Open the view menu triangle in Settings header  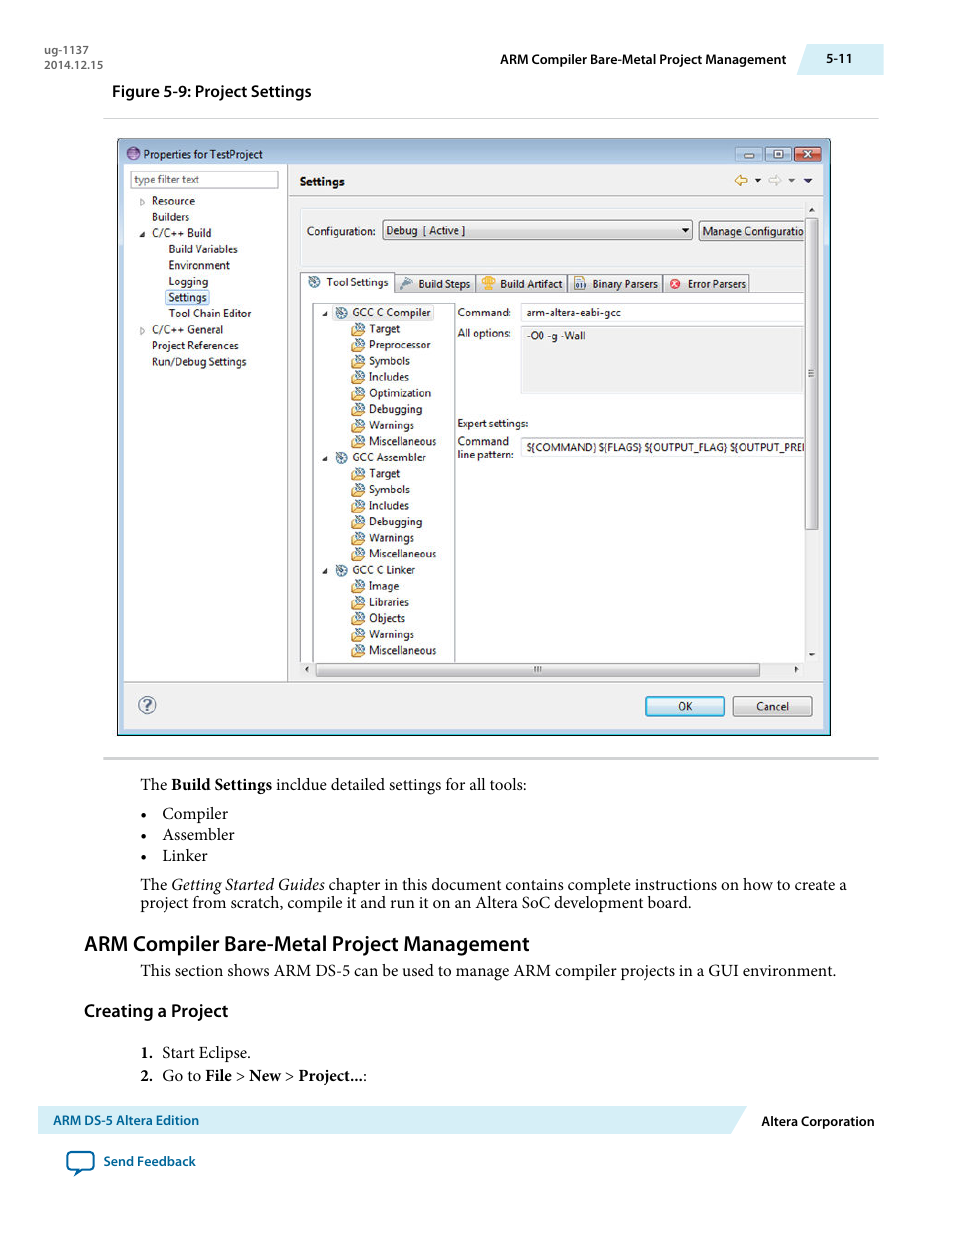[808, 181]
